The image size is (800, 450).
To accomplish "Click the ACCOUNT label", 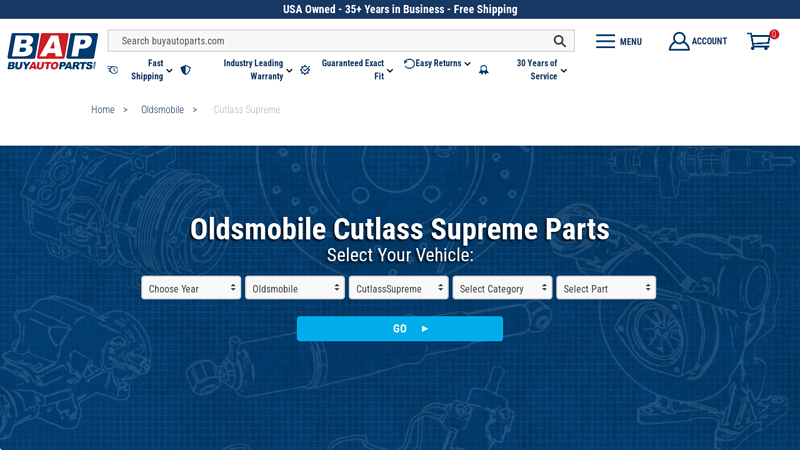I will tap(709, 41).
